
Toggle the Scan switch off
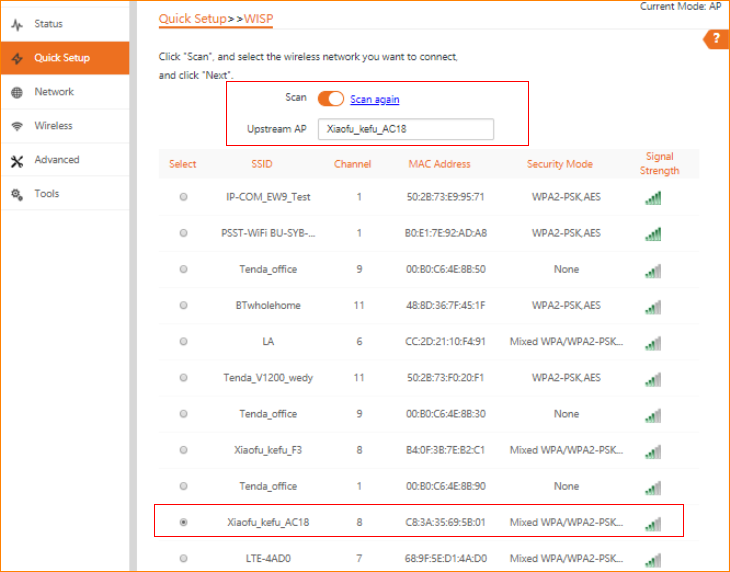click(330, 99)
